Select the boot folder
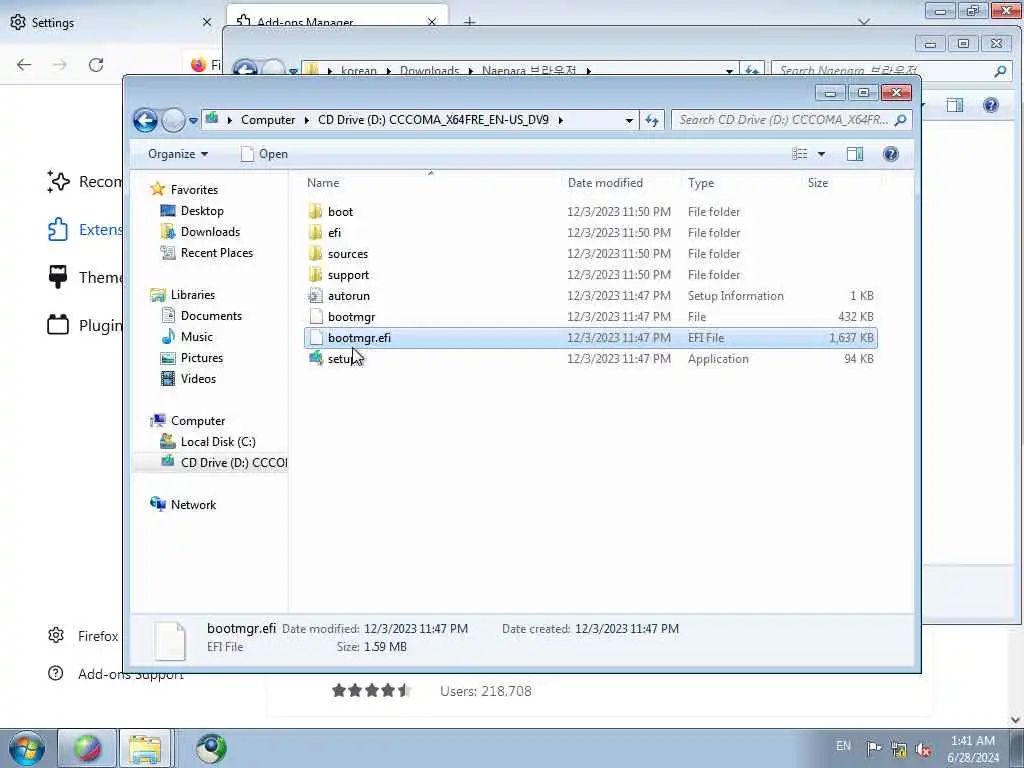 click(x=340, y=212)
